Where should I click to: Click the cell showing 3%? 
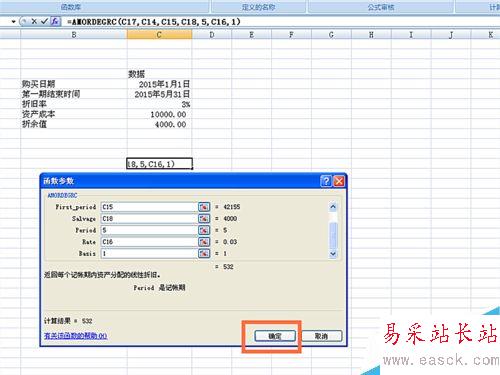159,104
